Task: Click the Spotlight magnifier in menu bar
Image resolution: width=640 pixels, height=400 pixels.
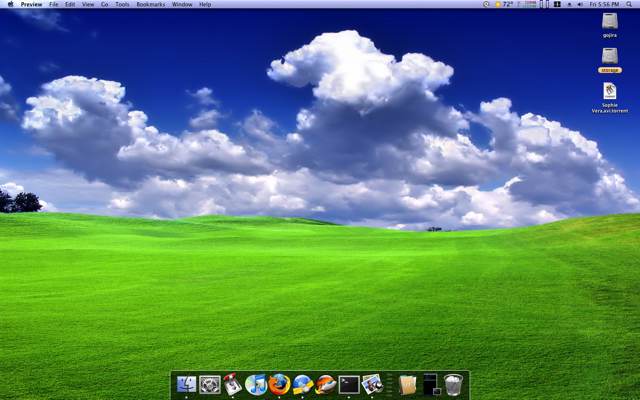Action: pyautogui.click(x=629, y=4)
